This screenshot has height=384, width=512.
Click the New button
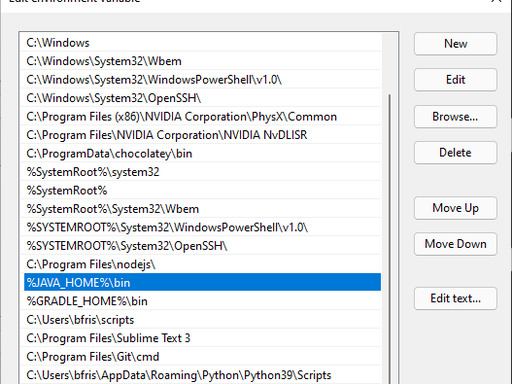(x=455, y=44)
